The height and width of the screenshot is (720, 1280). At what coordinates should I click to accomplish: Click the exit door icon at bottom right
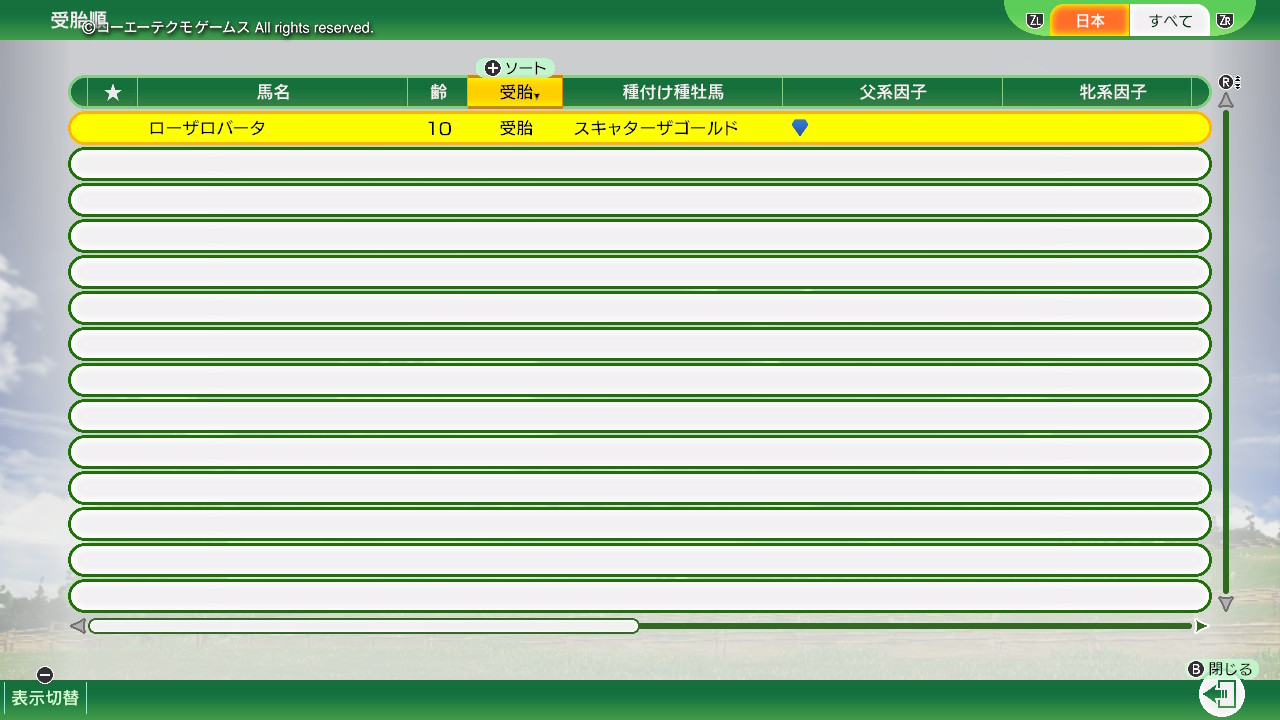(x=1221, y=694)
